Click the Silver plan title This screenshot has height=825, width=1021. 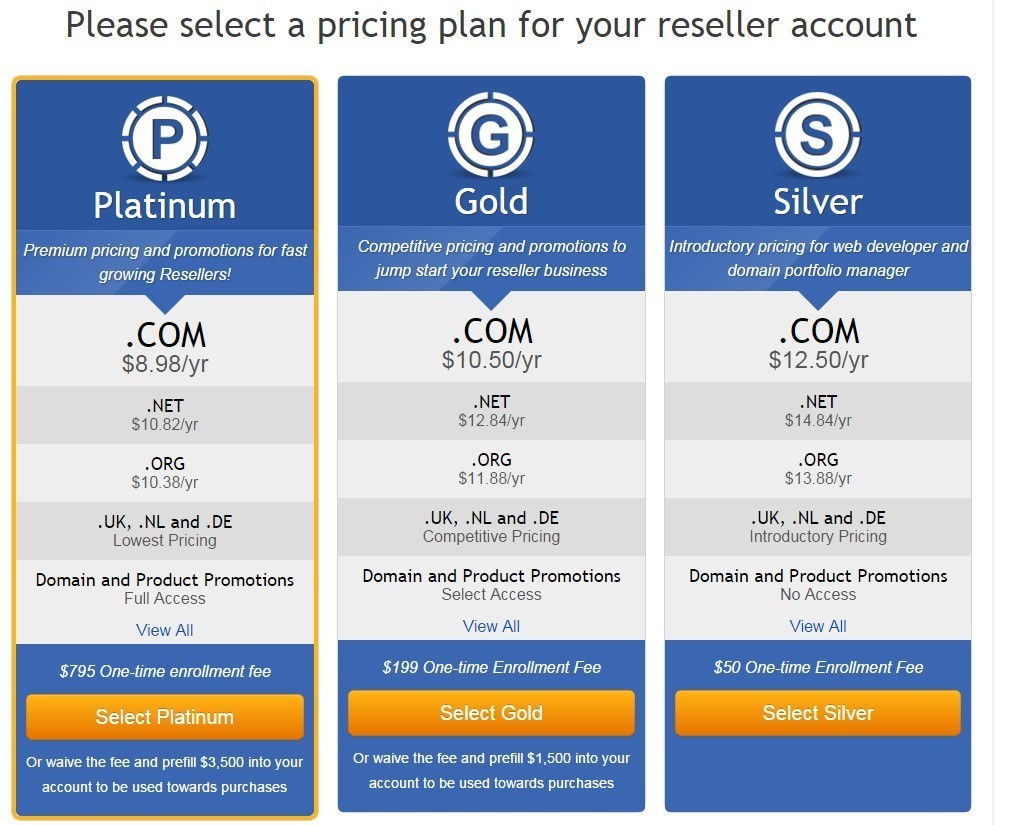tap(817, 202)
